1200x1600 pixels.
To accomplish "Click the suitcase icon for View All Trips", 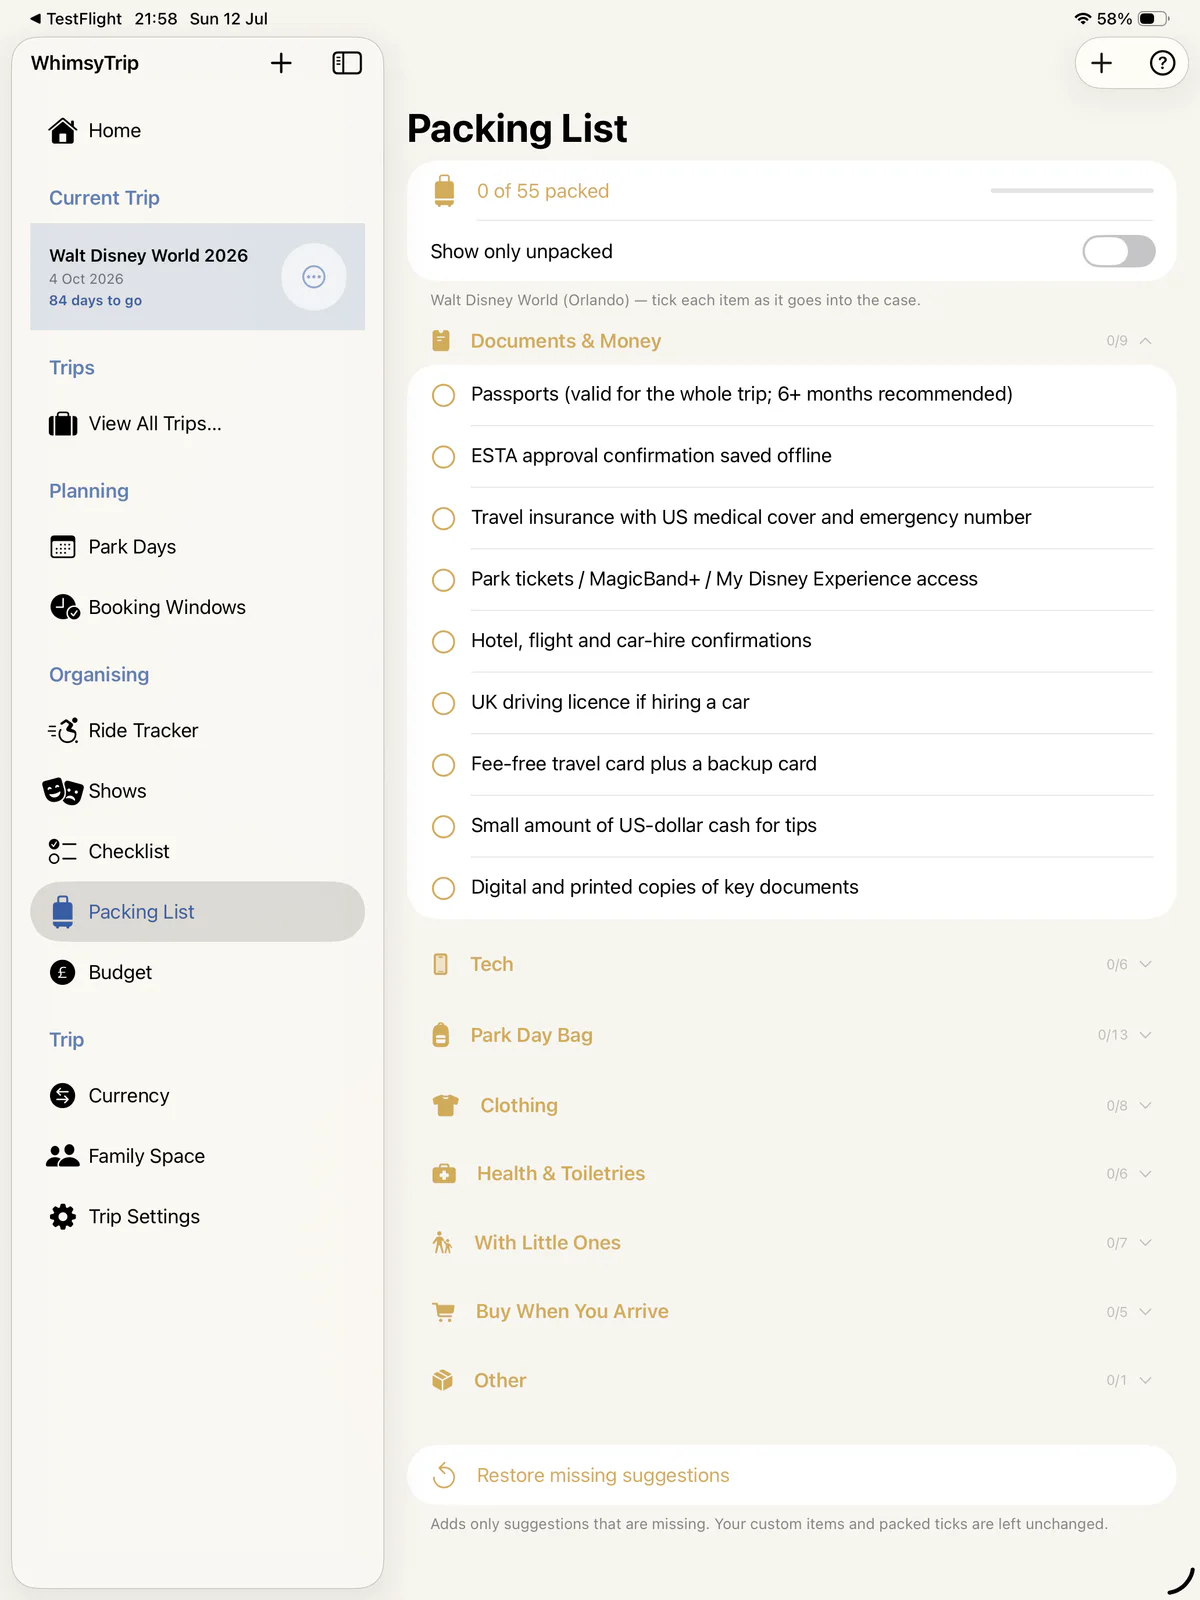I will 63,424.
